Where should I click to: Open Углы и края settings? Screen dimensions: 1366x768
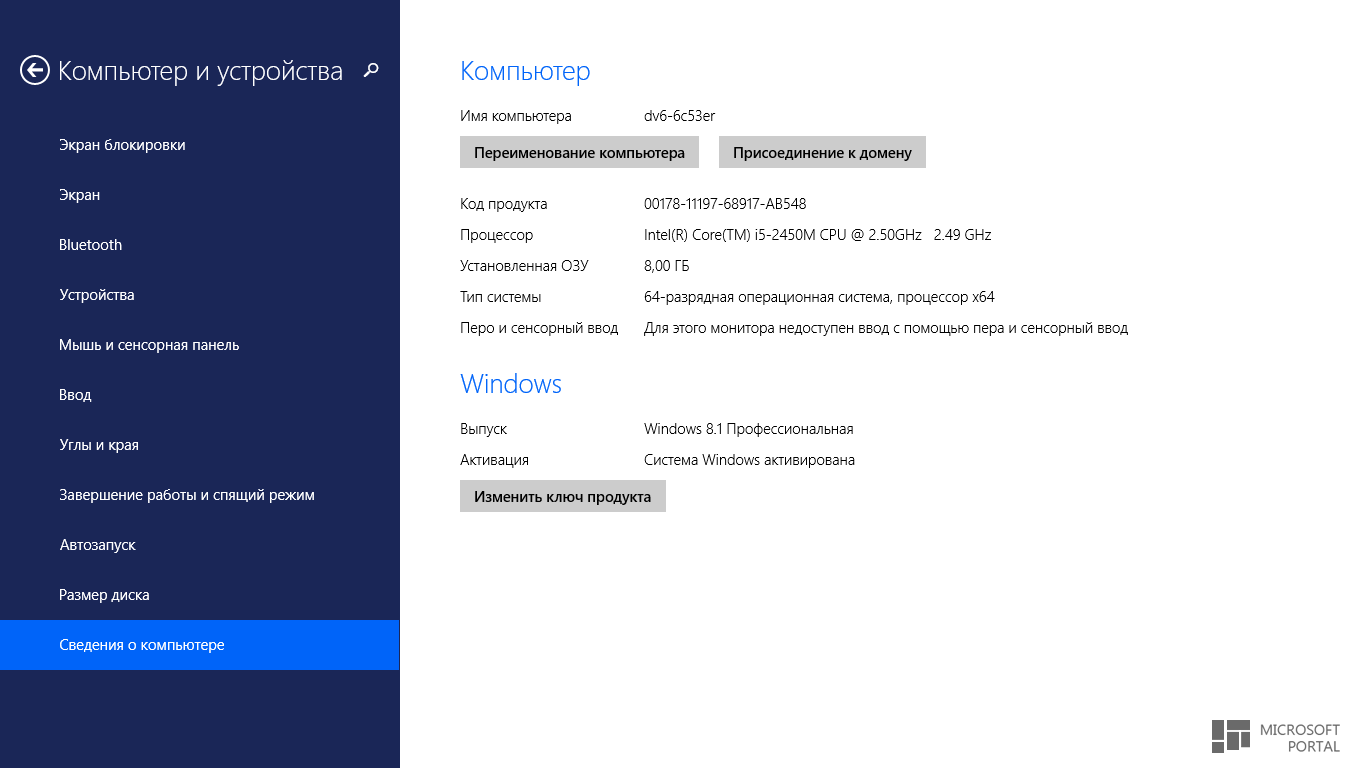point(199,445)
